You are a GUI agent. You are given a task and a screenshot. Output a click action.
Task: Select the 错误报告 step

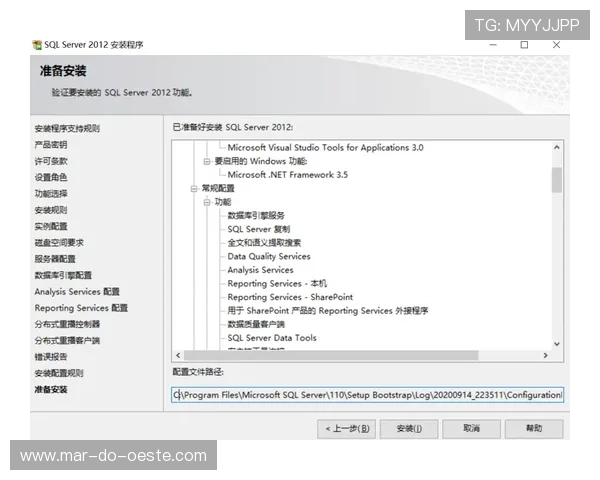(x=51, y=357)
